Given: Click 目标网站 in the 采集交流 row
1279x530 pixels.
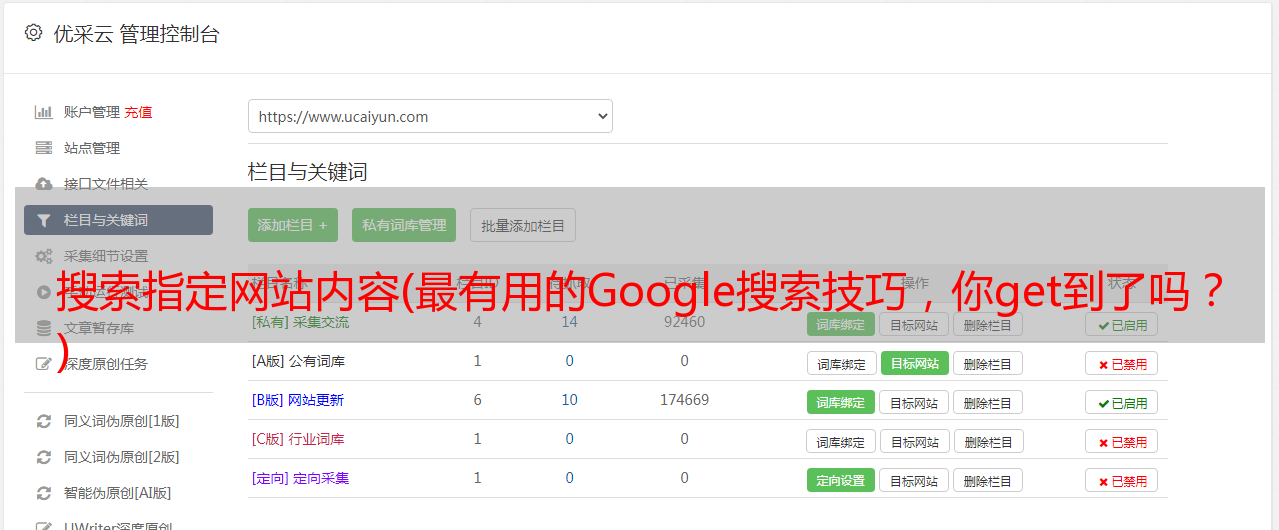Looking at the screenshot, I should point(914,324).
